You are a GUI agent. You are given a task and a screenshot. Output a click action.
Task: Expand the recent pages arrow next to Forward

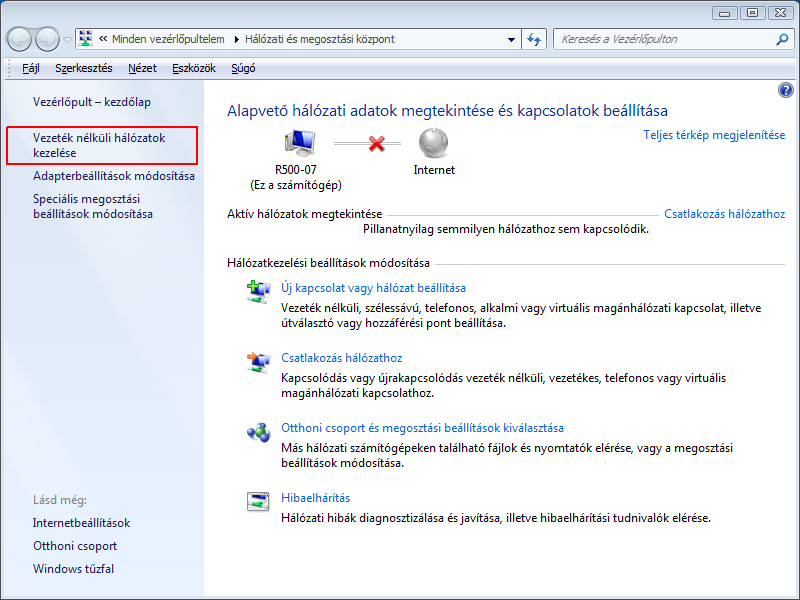tap(67, 40)
